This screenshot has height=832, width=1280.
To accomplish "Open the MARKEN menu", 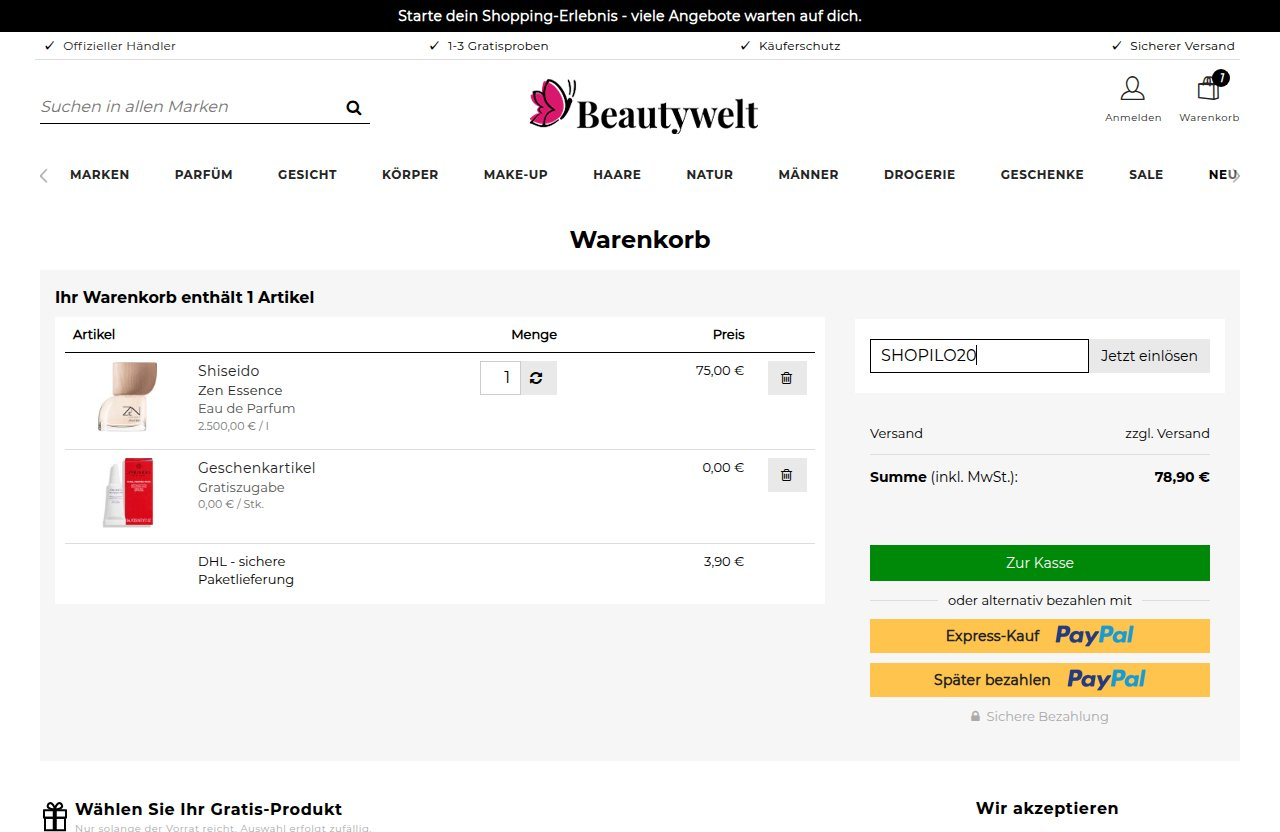I will click(100, 175).
